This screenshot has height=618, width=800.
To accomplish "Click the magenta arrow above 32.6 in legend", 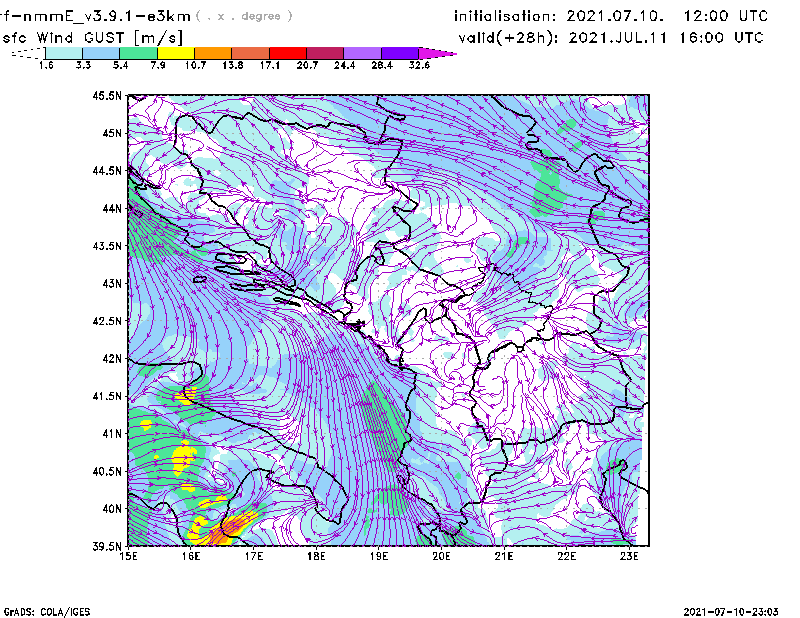I will 437,53.
